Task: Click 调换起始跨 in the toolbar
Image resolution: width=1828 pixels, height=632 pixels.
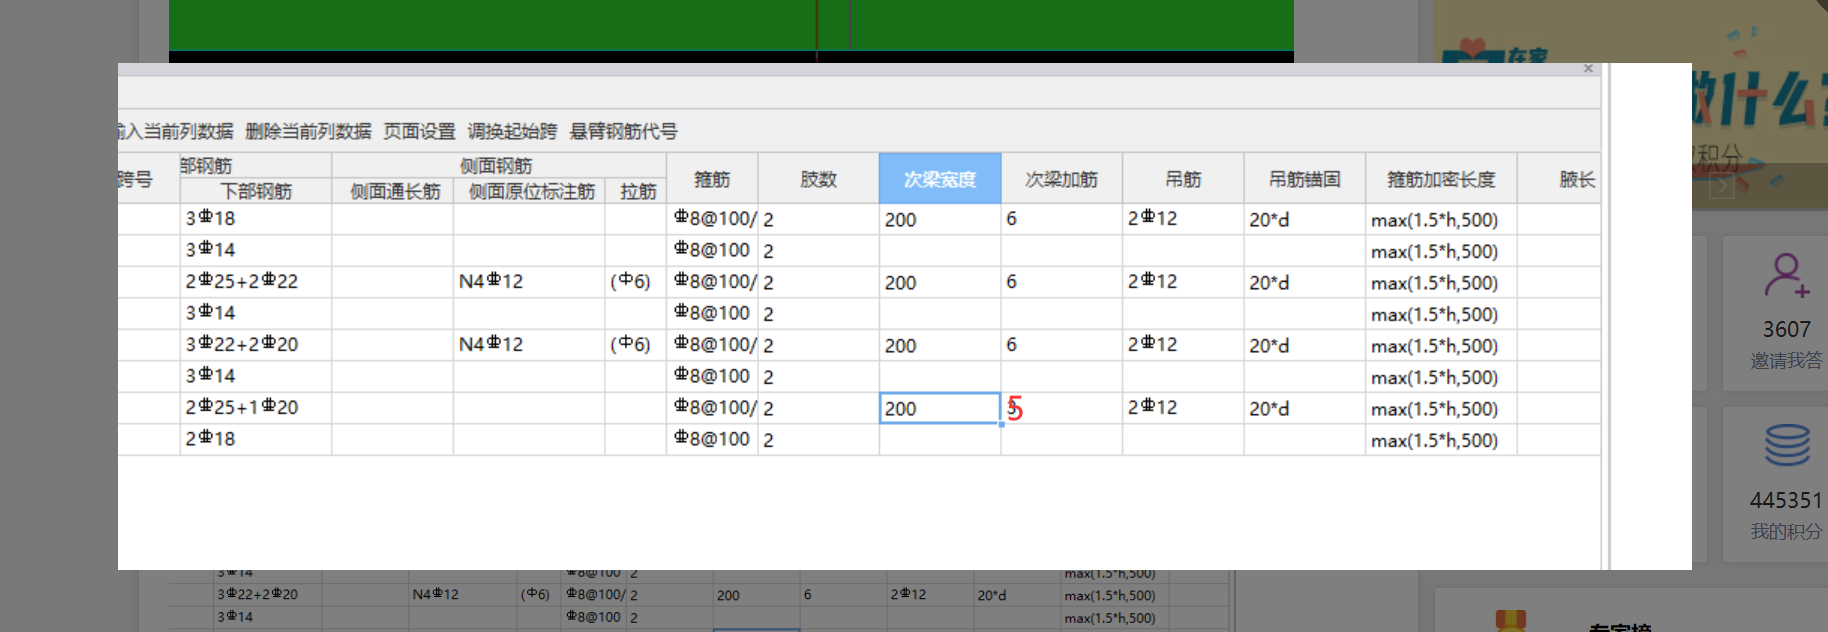Action: [x=512, y=131]
